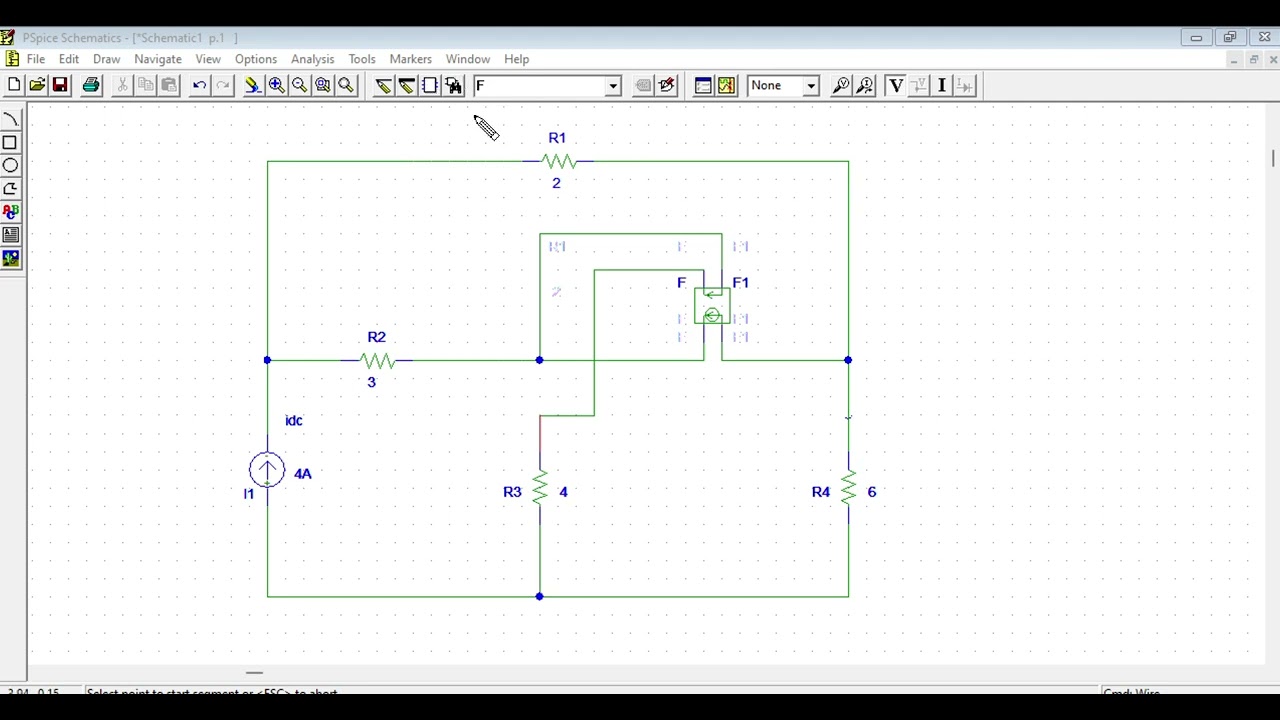1280x720 pixels.
Task: Zoom to selected area
Action: tap(322, 86)
